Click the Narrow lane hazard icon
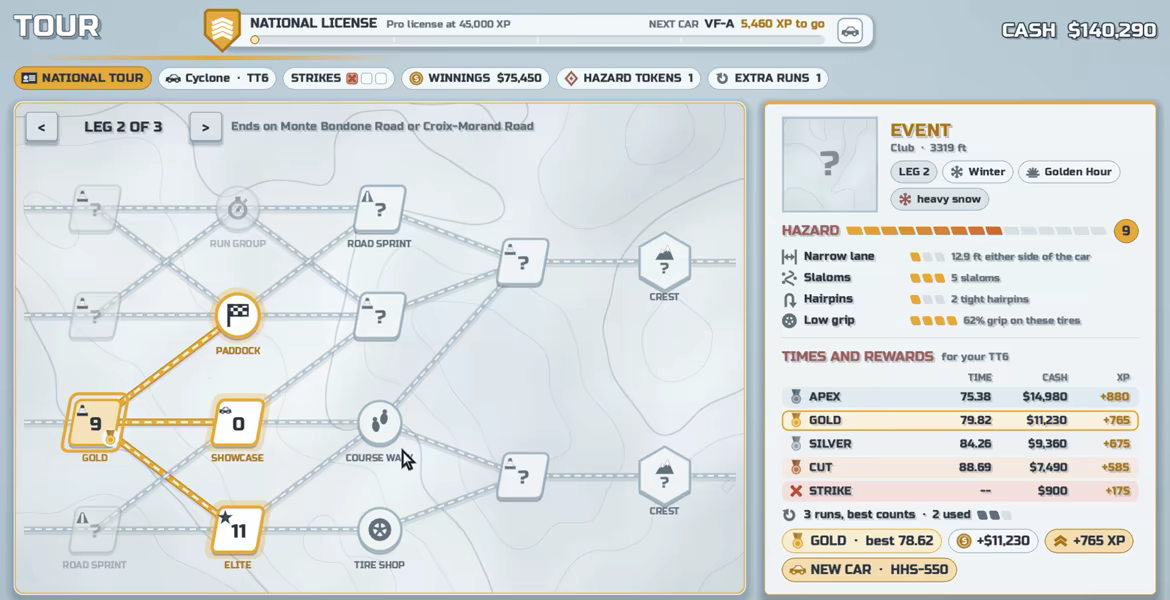 point(789,257)
